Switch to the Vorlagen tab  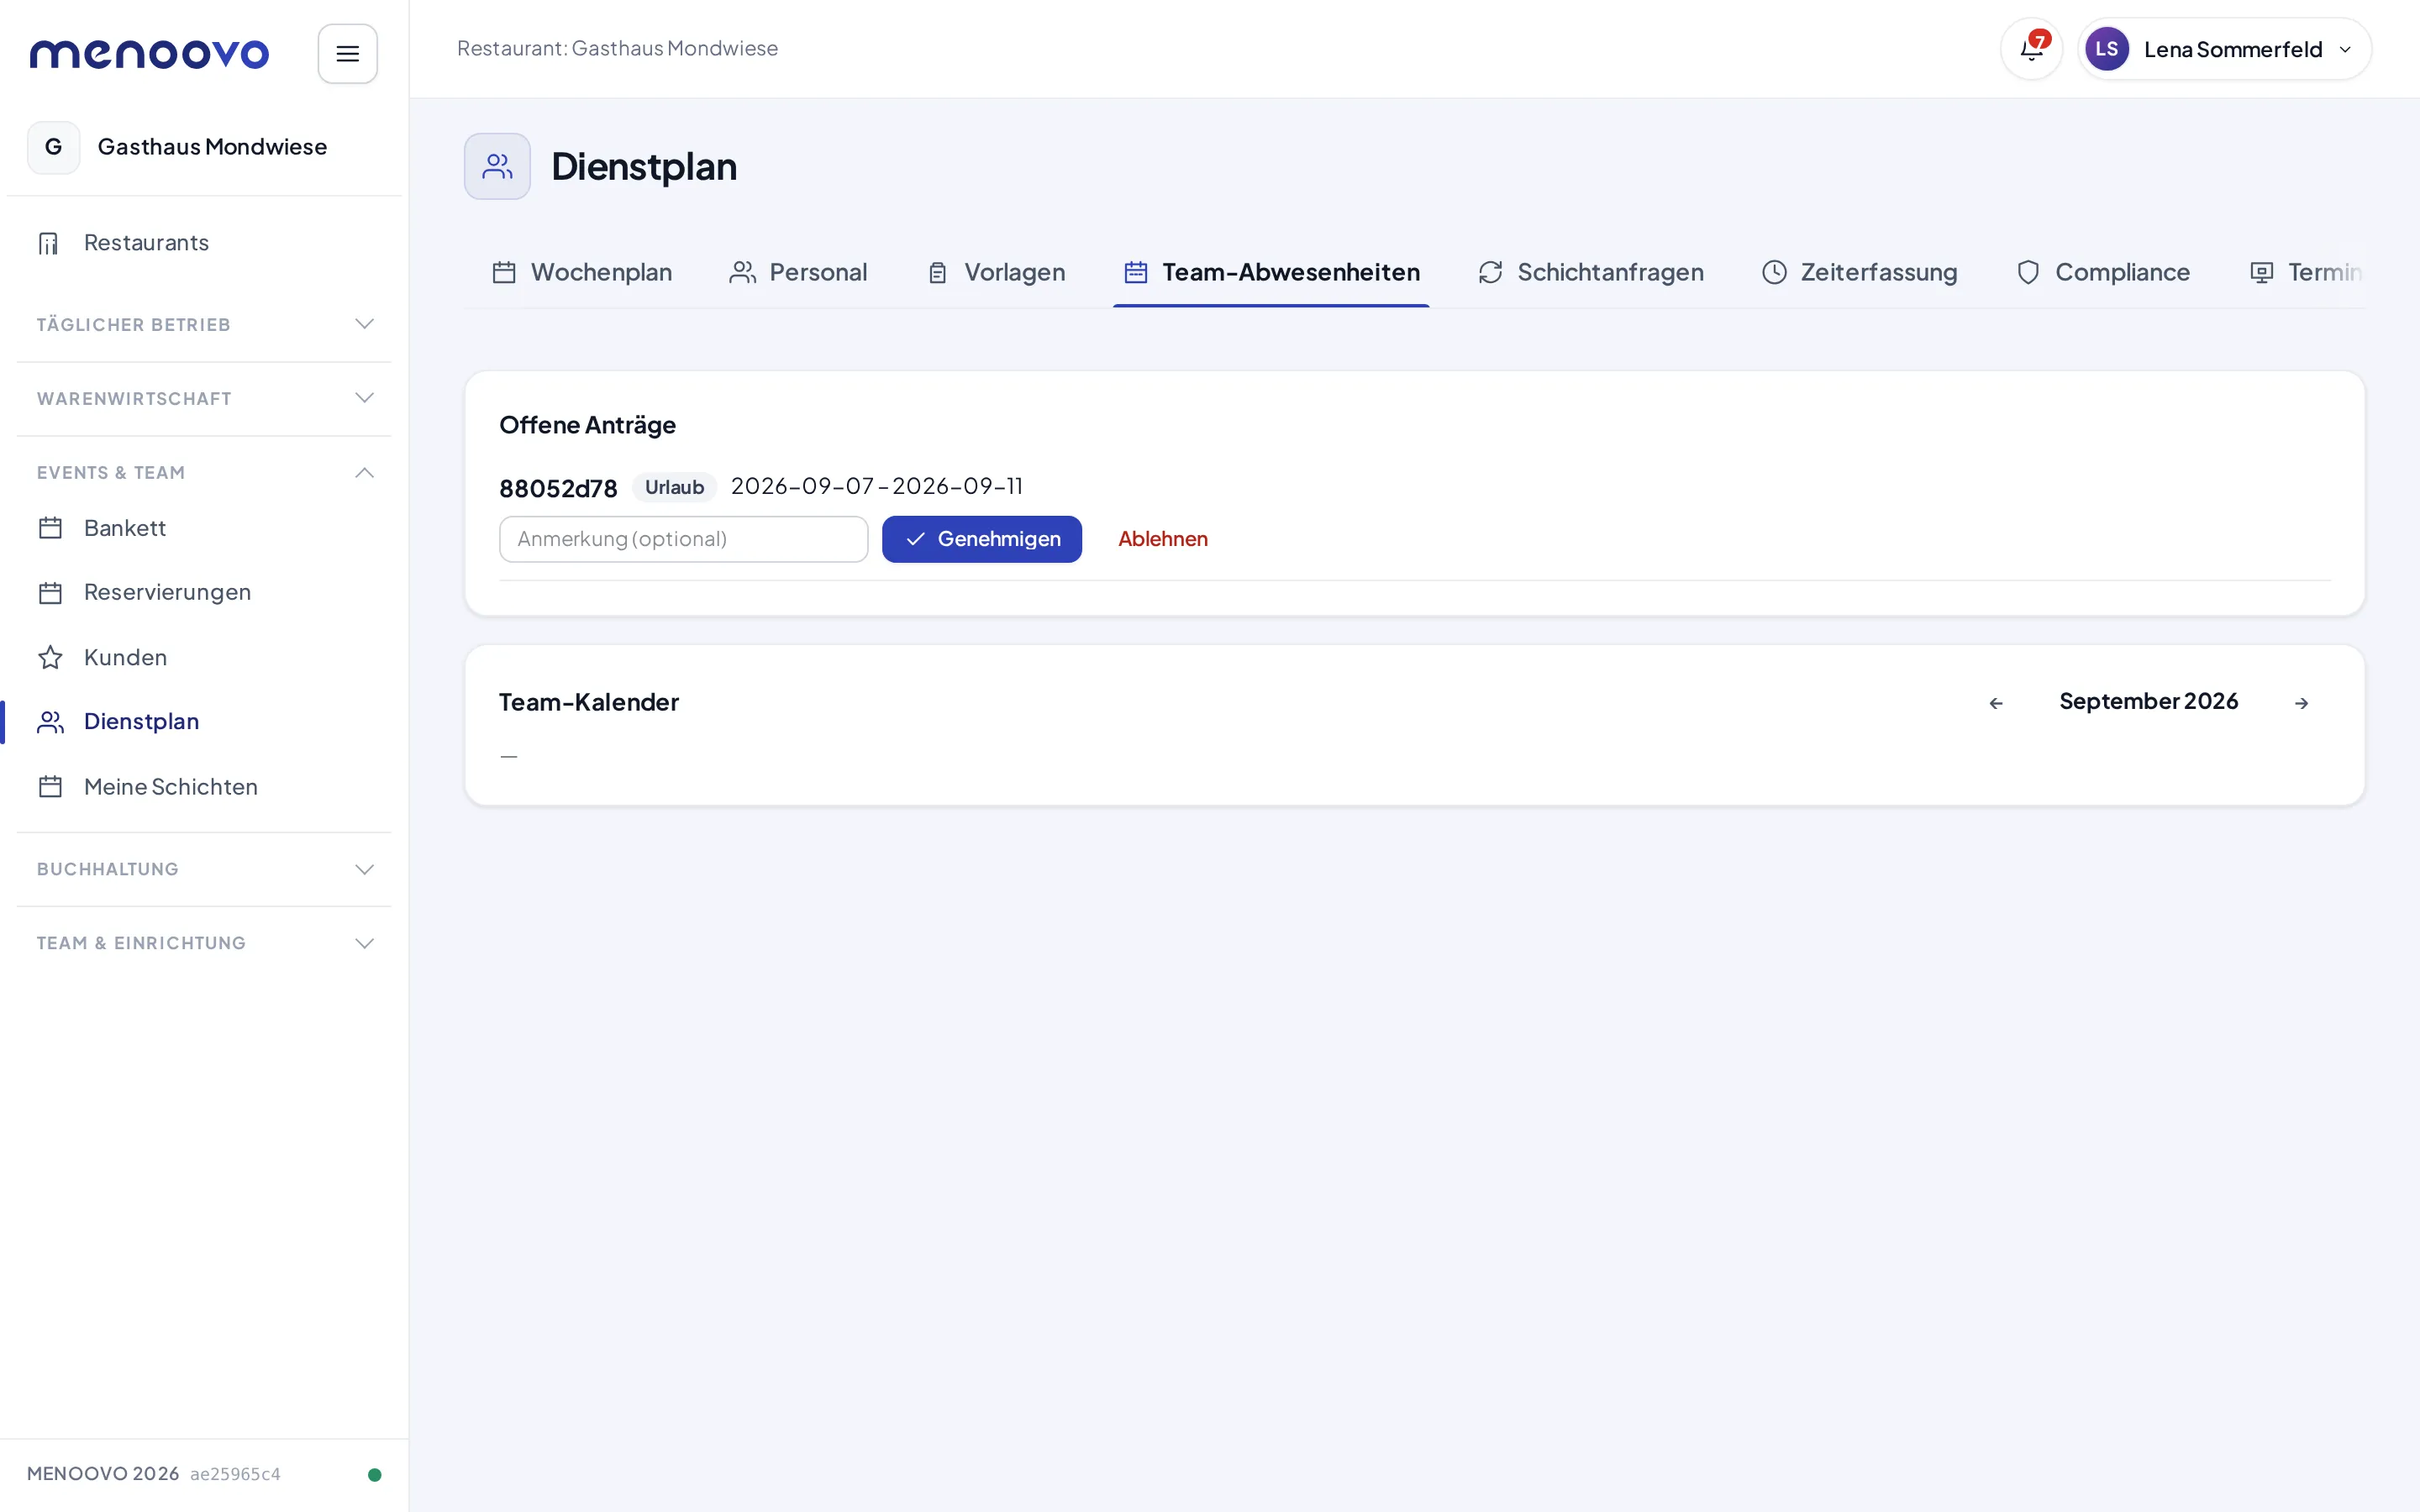click(x=996, y=272)
